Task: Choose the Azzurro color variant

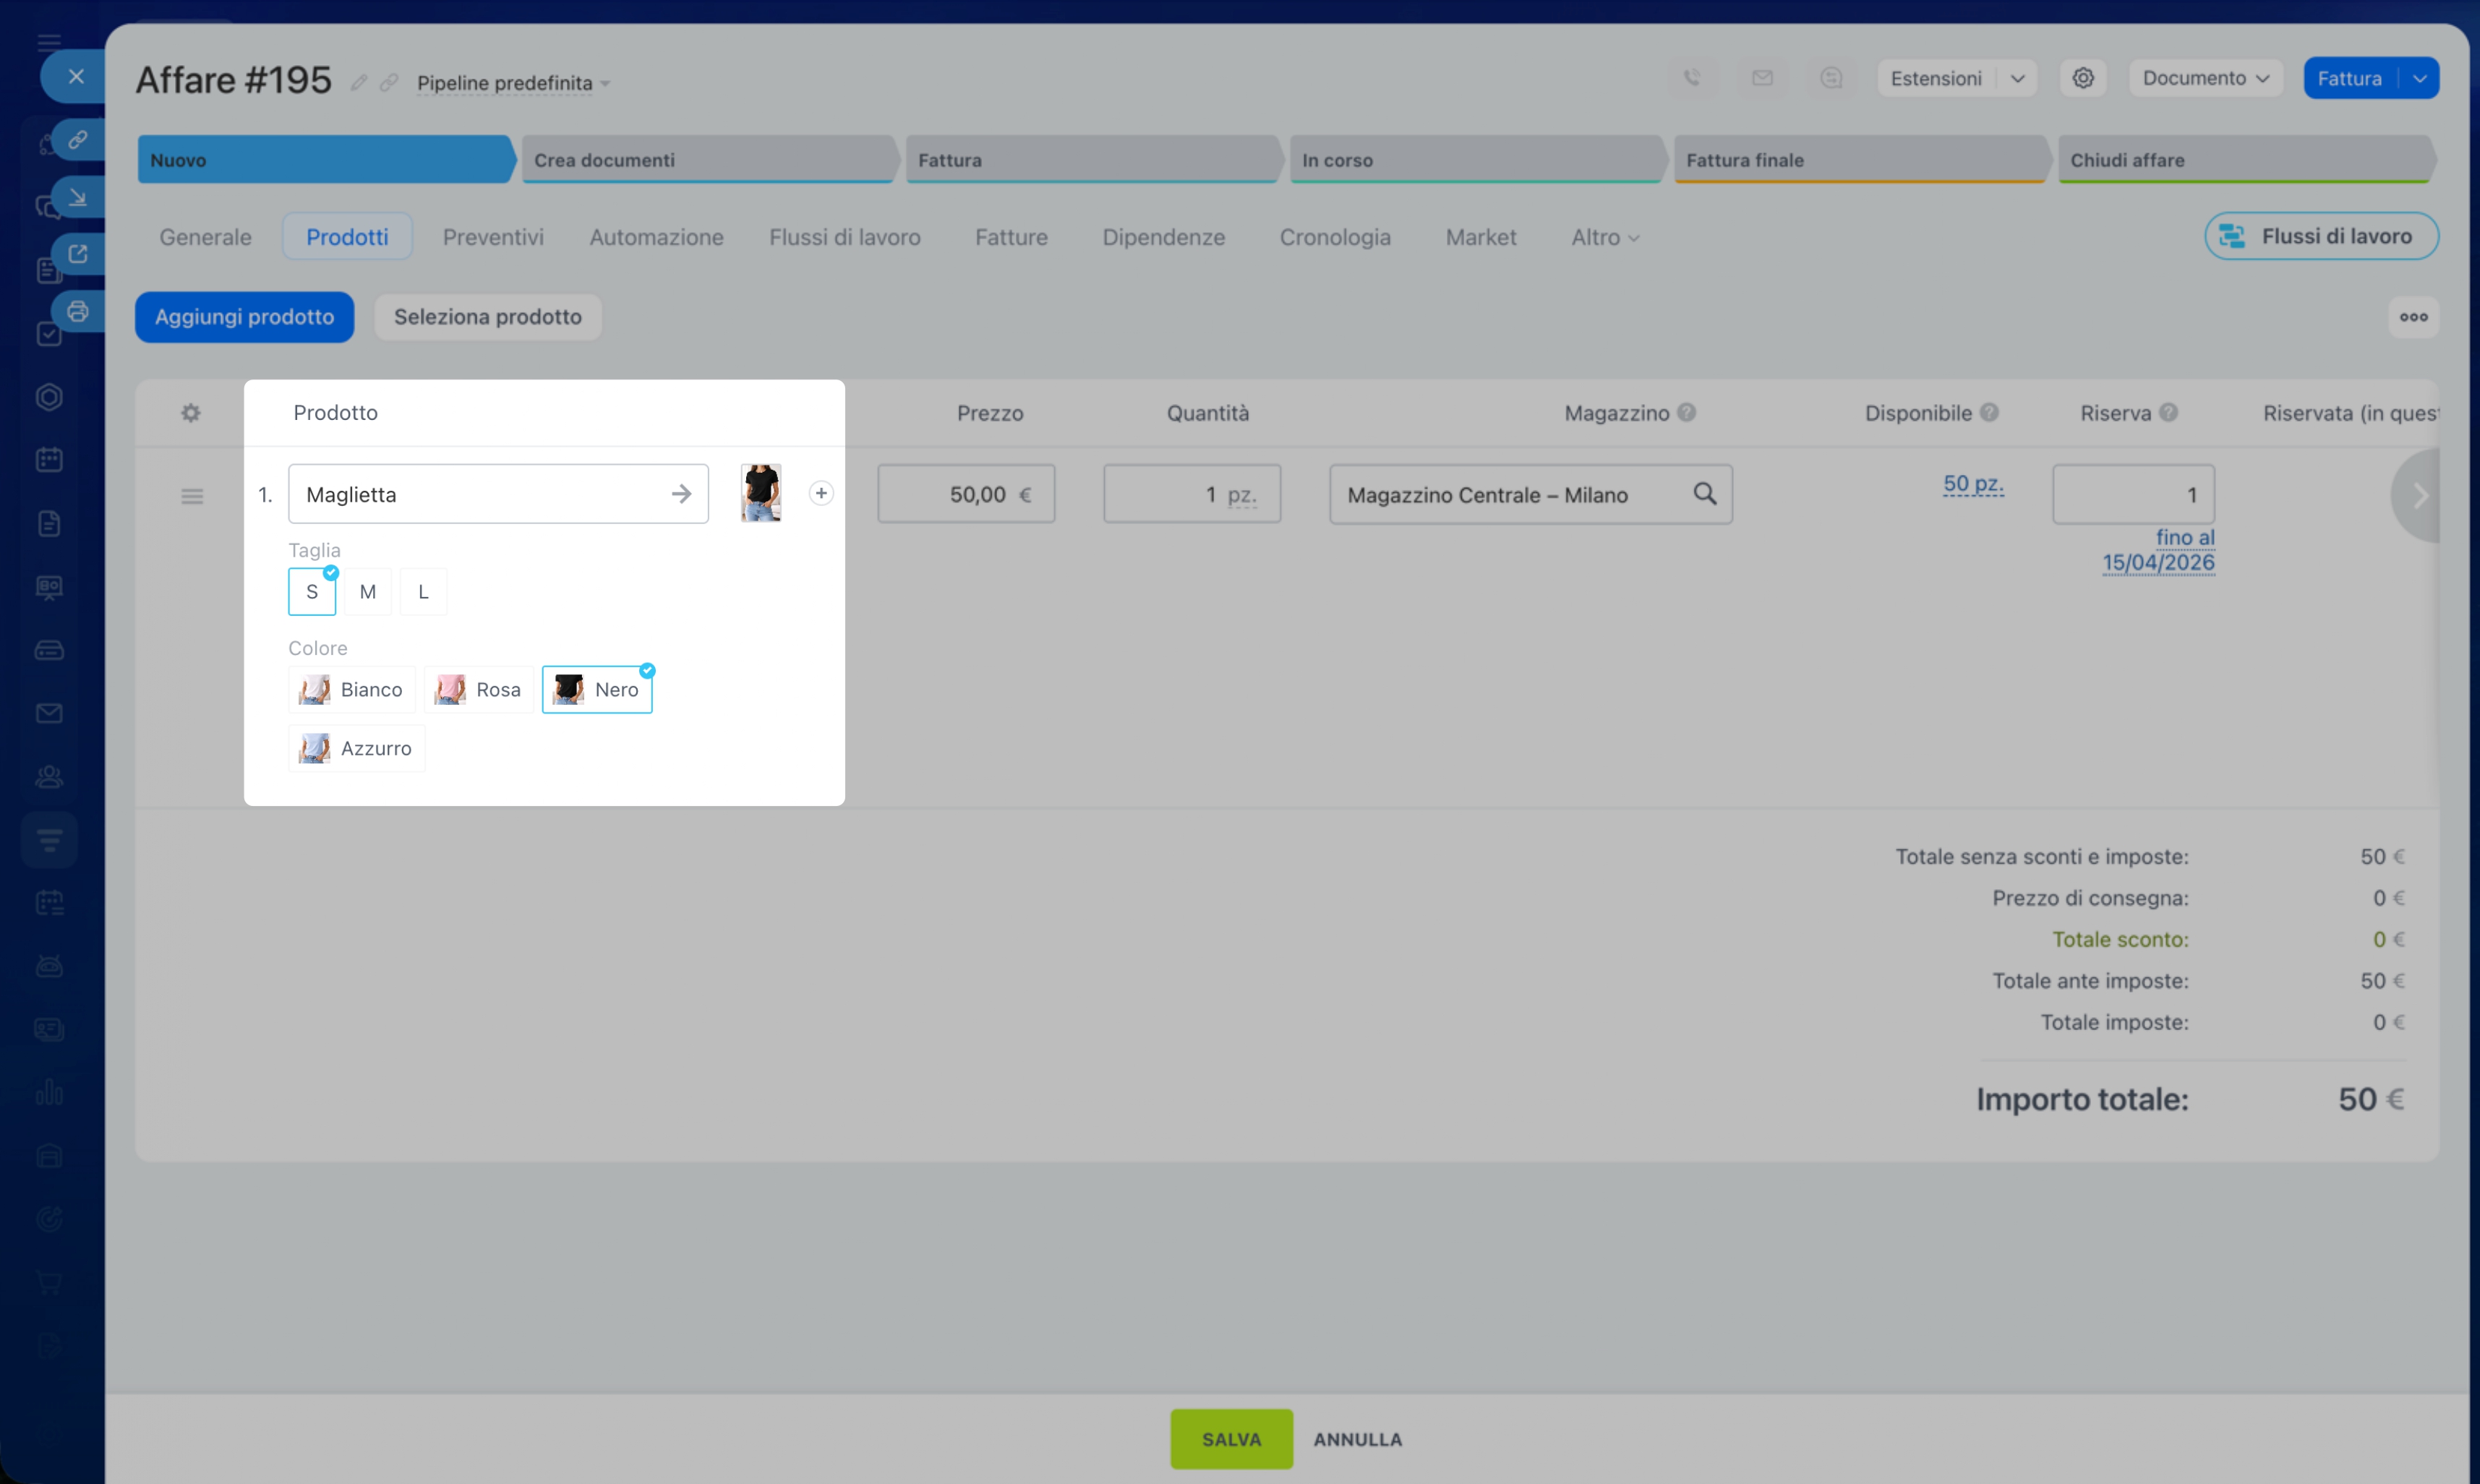Action: [356, 749]
